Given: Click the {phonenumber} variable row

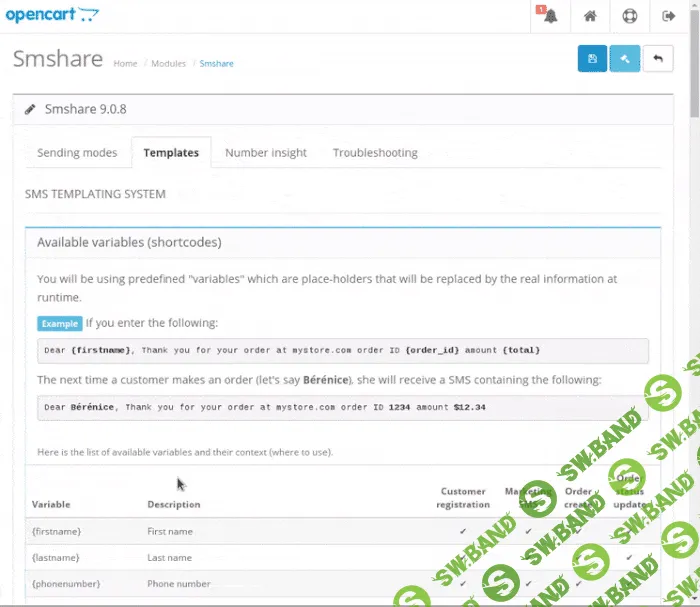Looking at the screenshot, I should pos(343,584).
